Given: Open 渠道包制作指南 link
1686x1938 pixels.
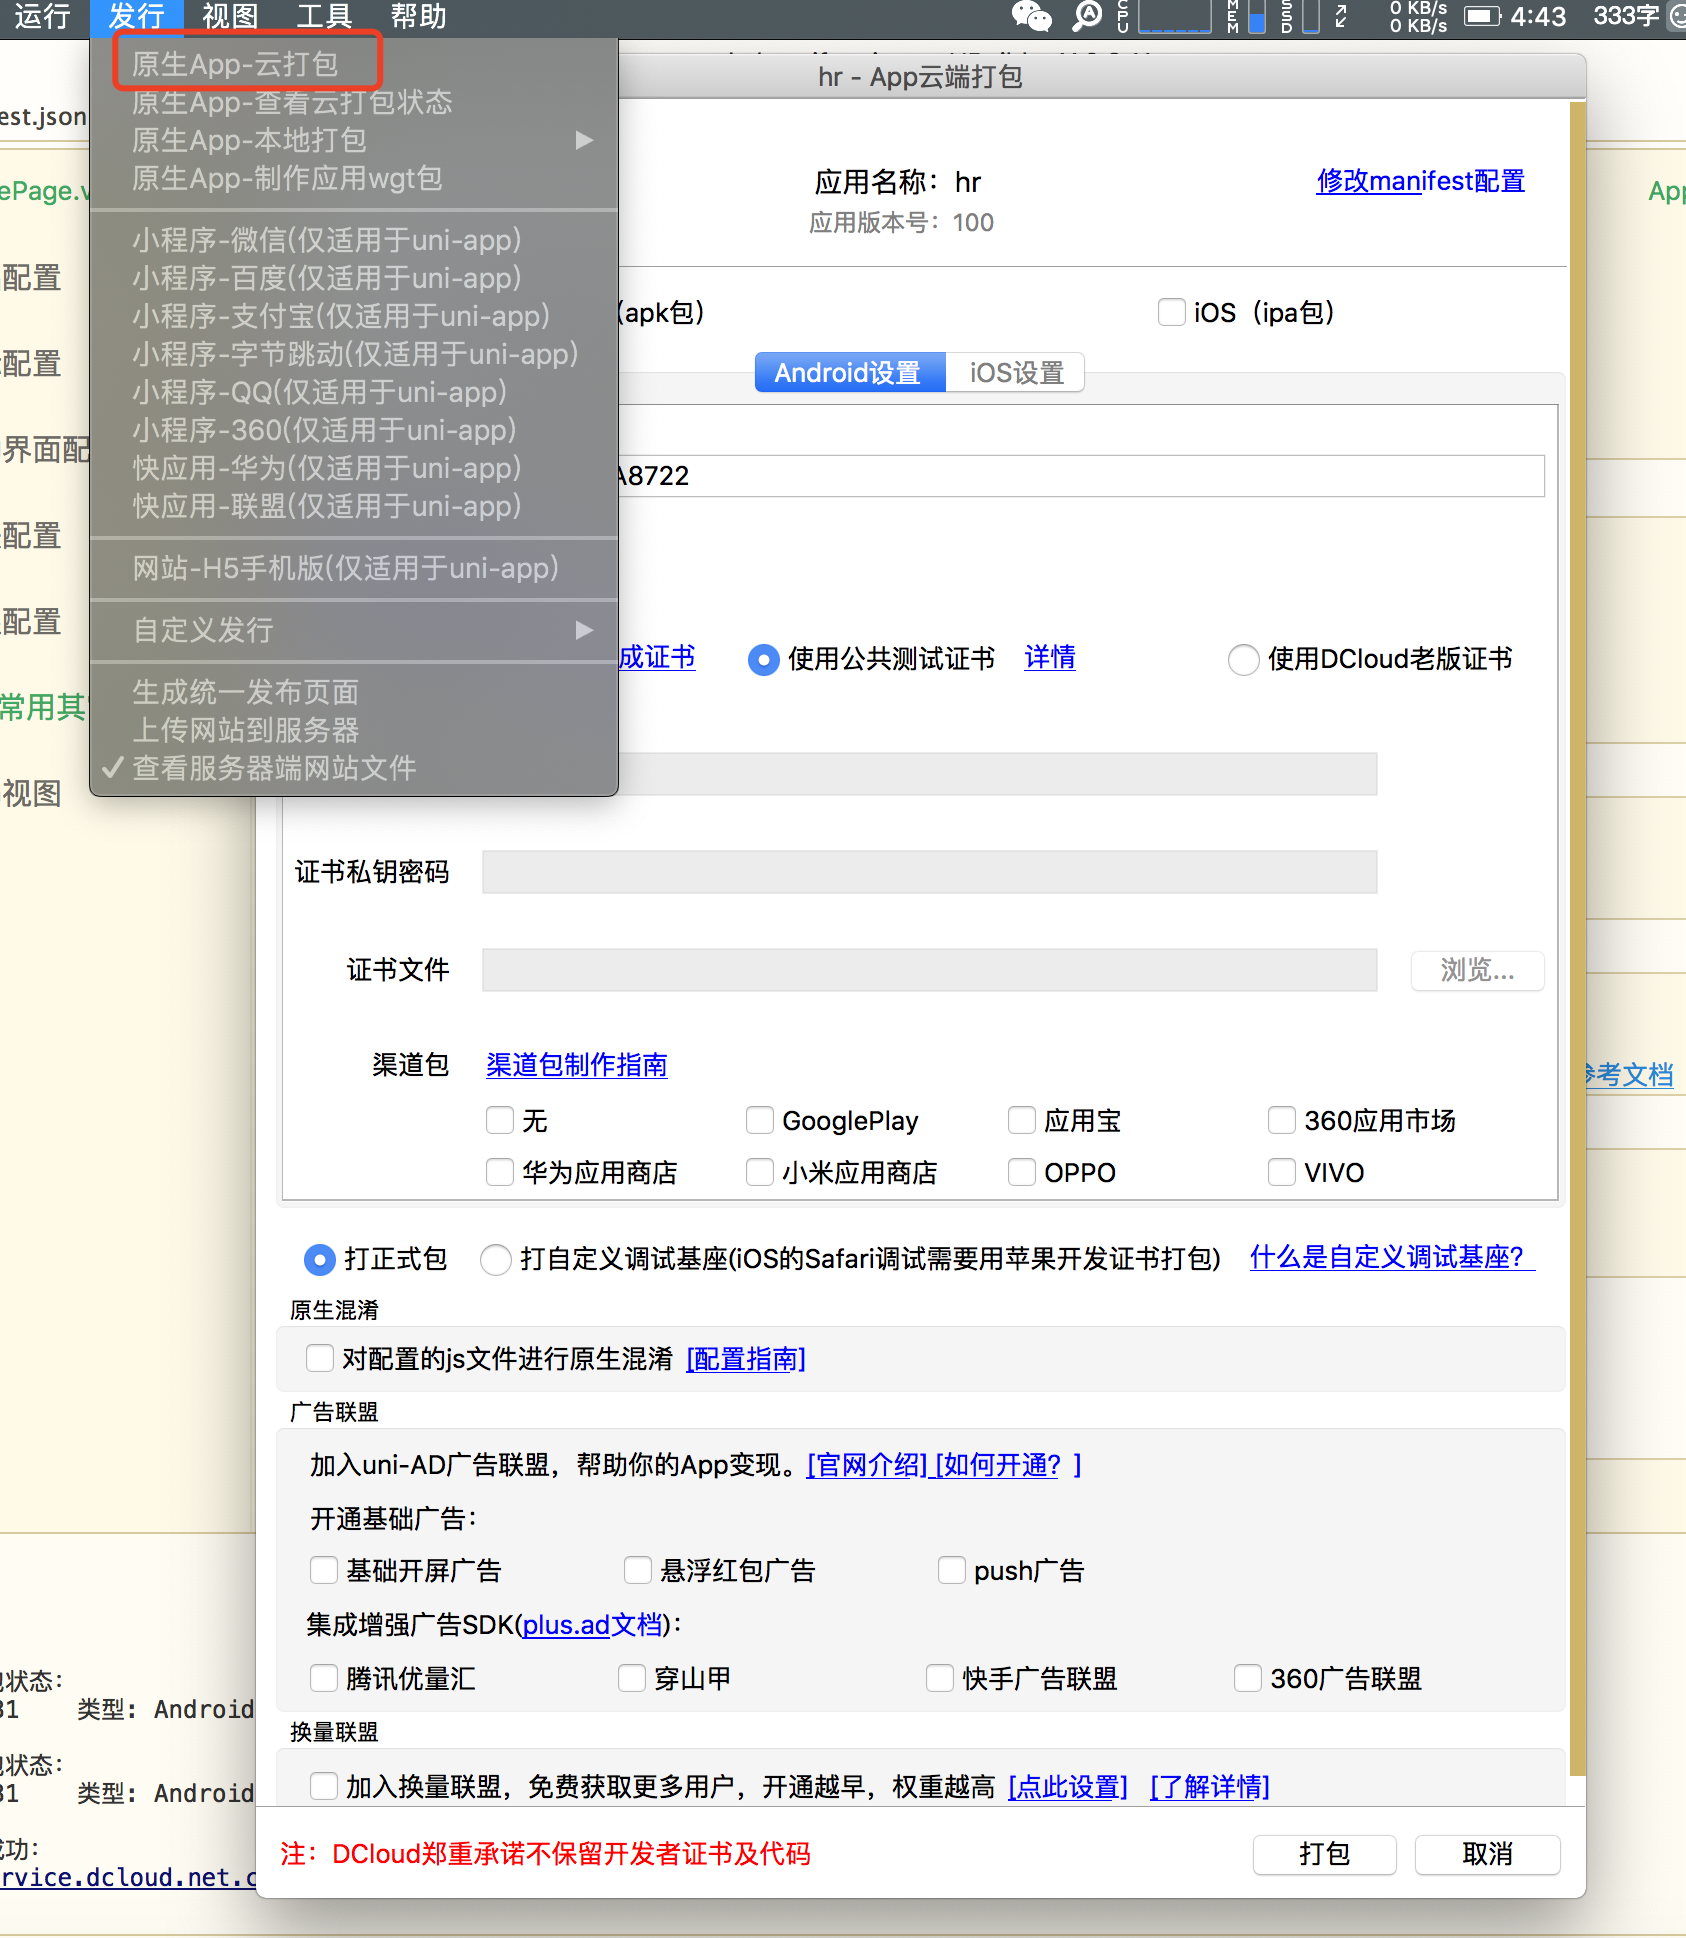Looking at the screenshot, I should click(577, 1065).
